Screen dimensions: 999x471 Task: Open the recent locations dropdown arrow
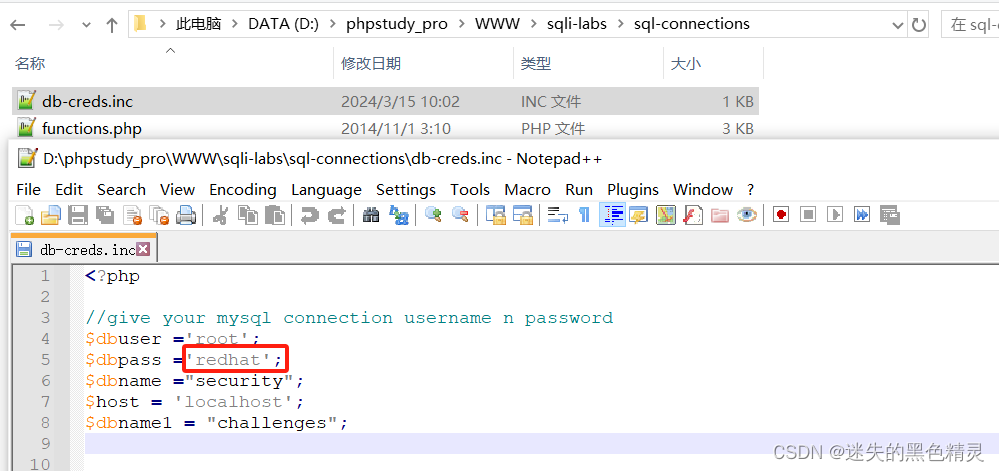click(86, 24)
